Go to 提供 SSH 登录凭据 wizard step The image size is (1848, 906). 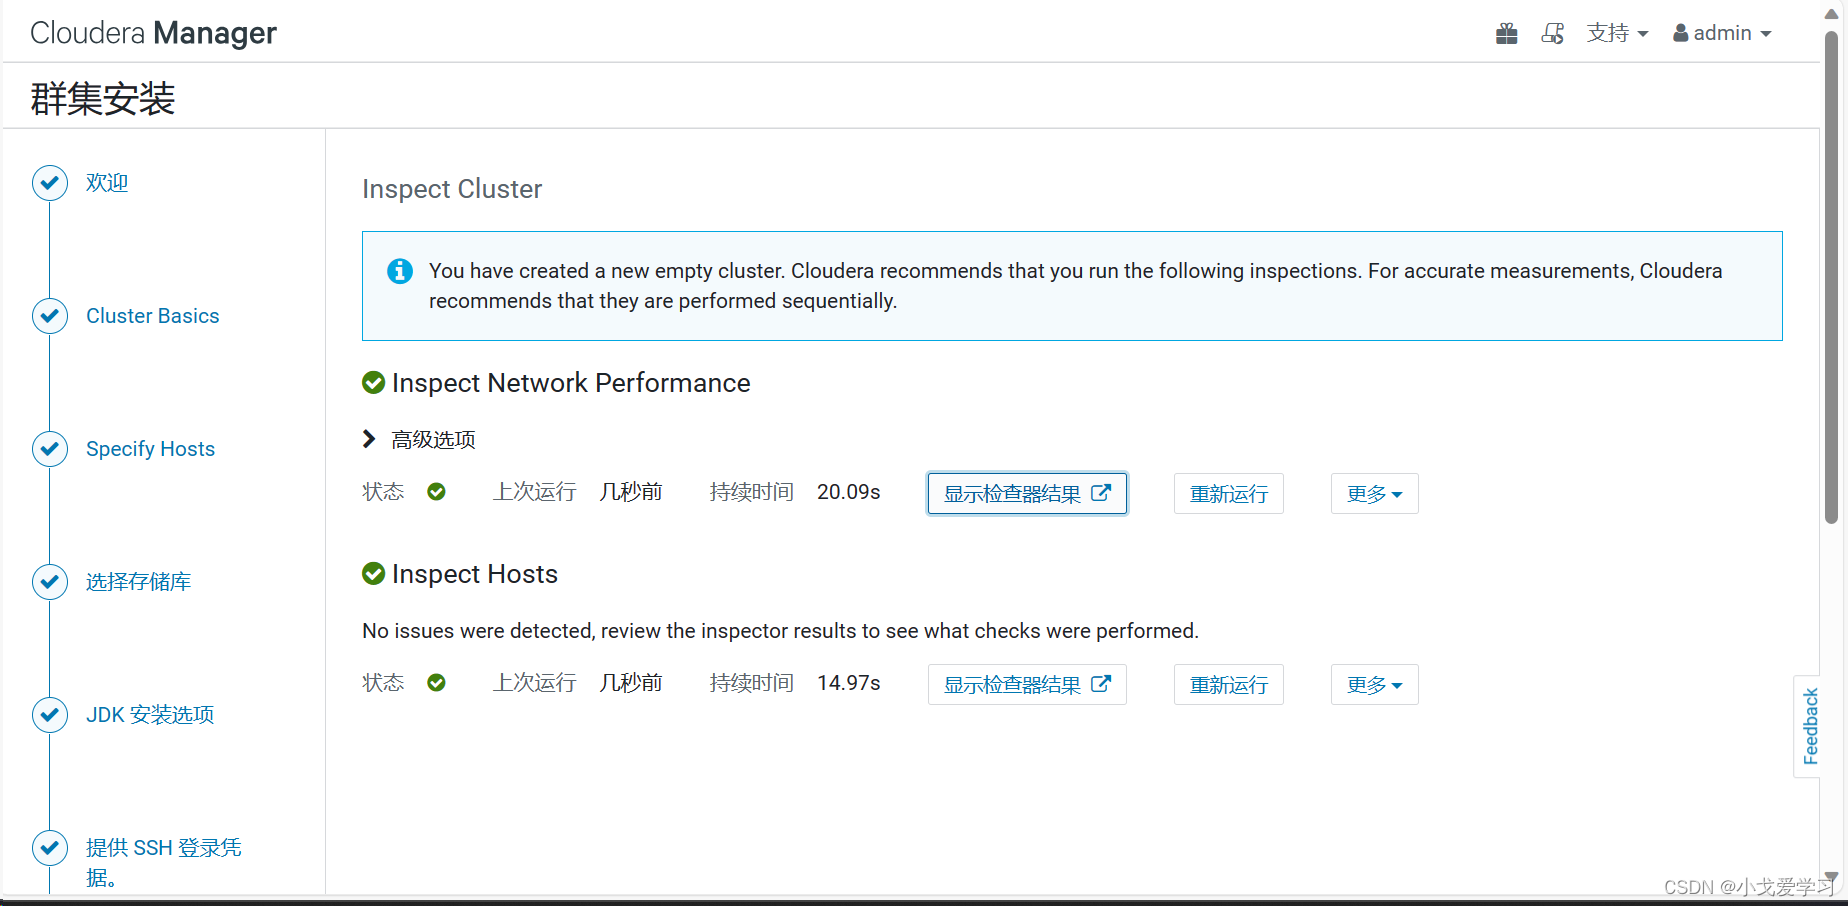[164, 862]
